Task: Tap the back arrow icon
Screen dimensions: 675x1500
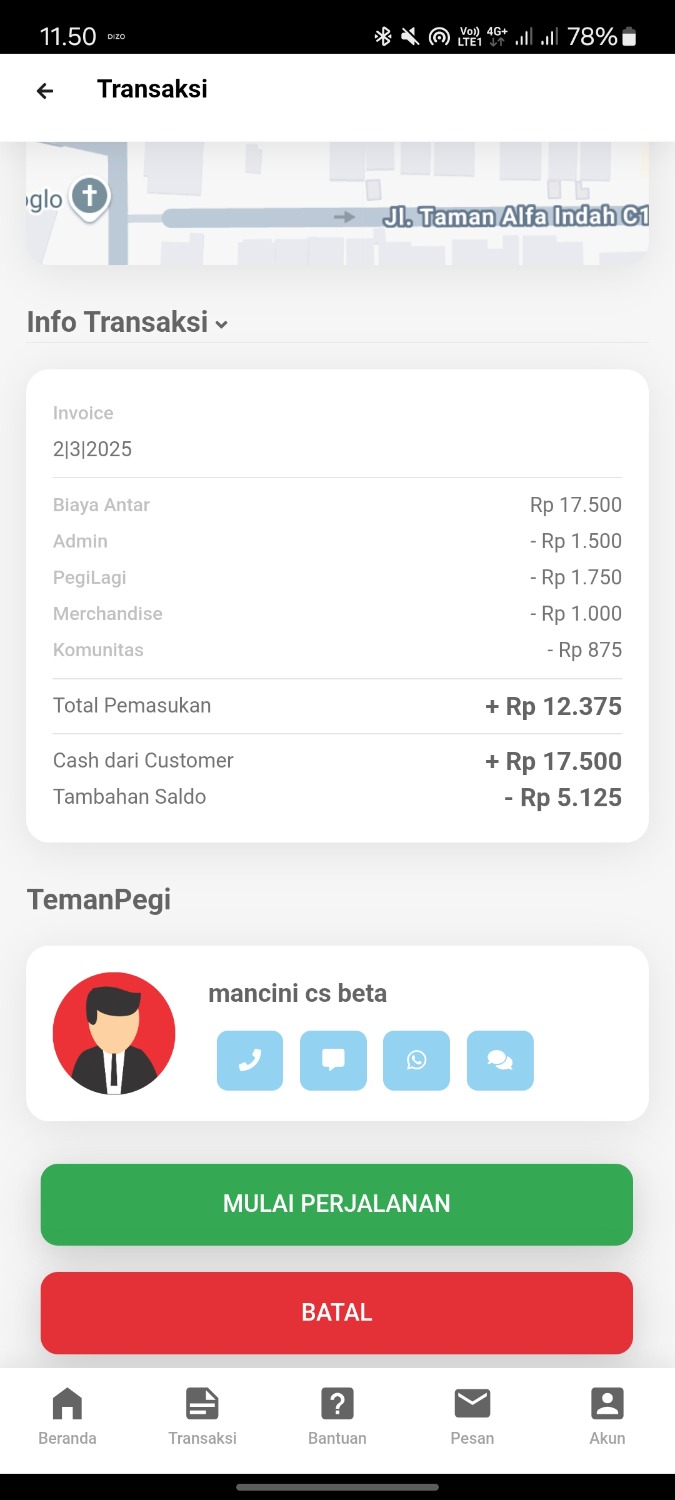Action: (x=45, y=91)
